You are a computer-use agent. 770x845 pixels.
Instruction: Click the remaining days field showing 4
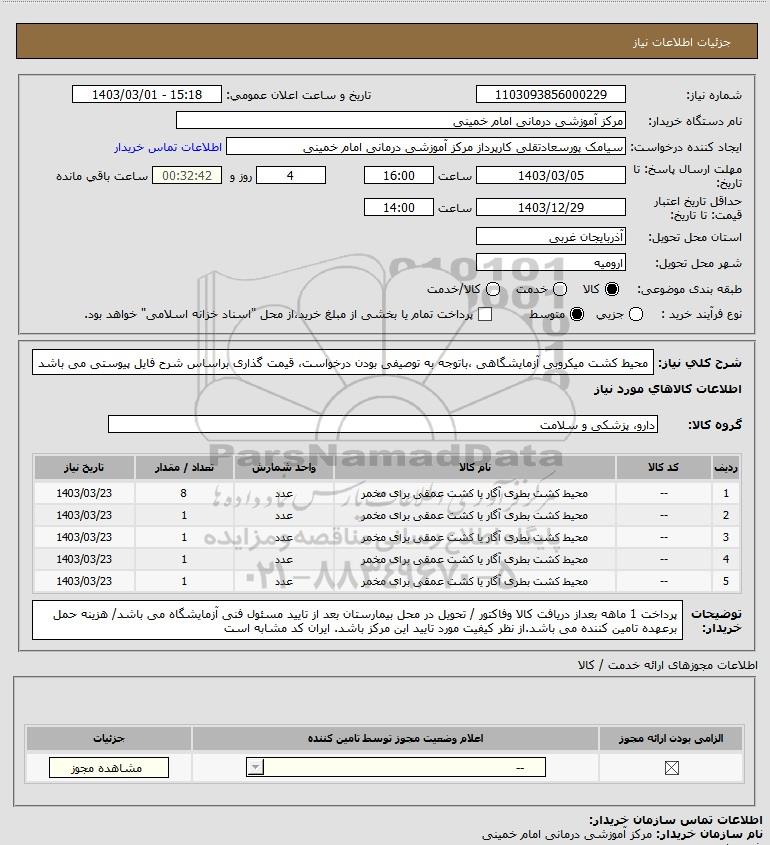click(290, 176)
